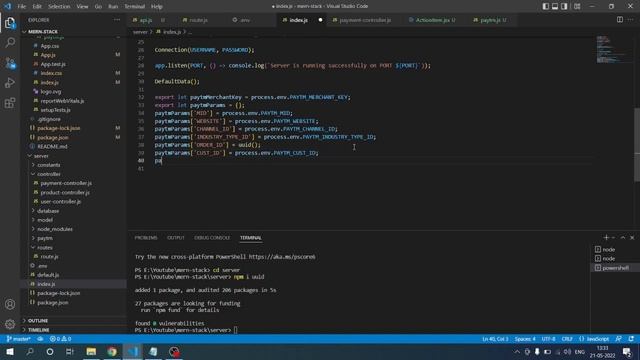Create a new terminal with plus icon
Image resolution: width=640 pixels, height=360 pixels.
click(606, 238)
